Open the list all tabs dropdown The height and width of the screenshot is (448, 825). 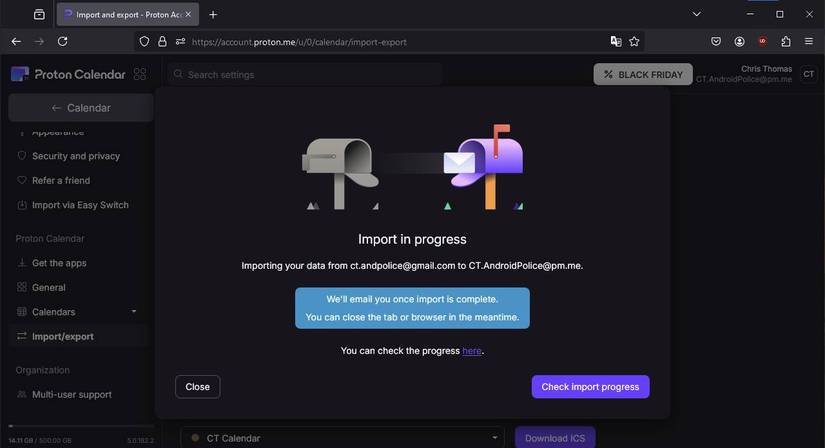pyautogui.click(x=697, y=14)
